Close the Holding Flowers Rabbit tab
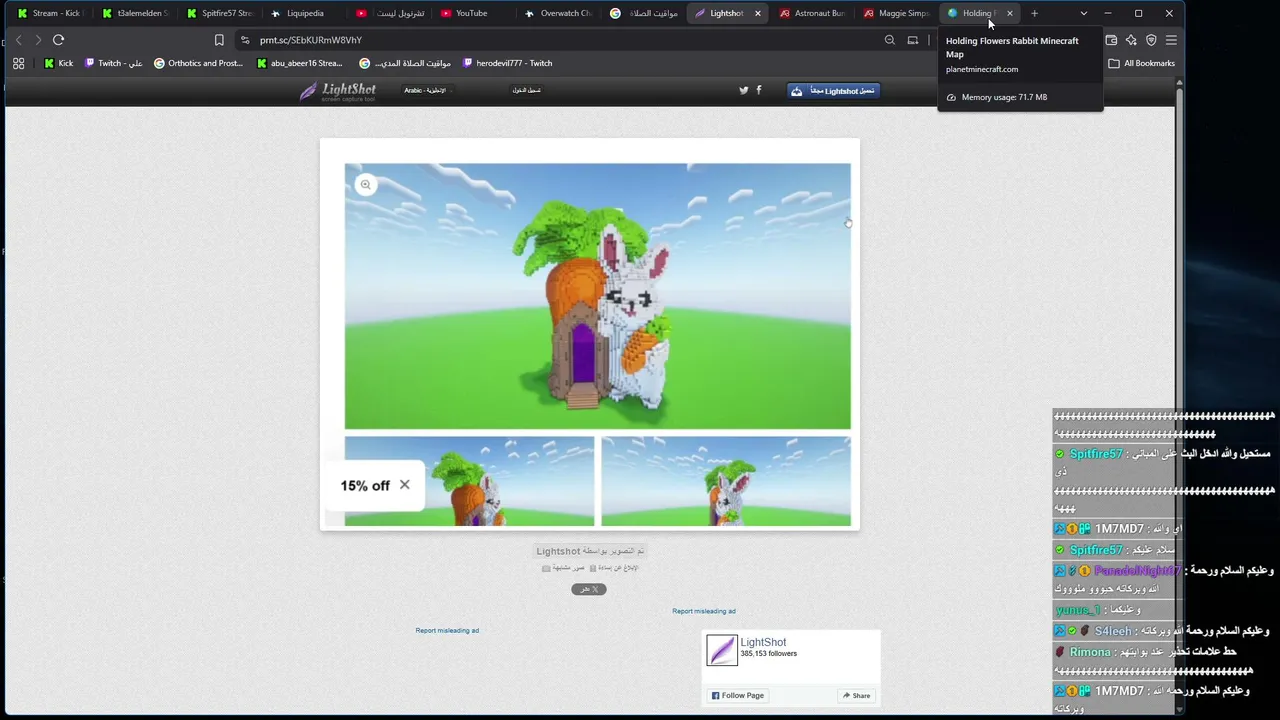The height and width of the screenshot is (720, 1280). (x=1010, y=13)
